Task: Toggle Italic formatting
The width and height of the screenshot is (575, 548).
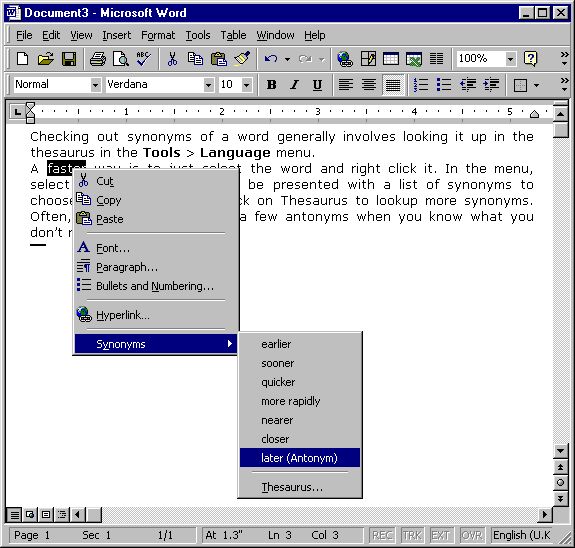Action: pos(294,85)
